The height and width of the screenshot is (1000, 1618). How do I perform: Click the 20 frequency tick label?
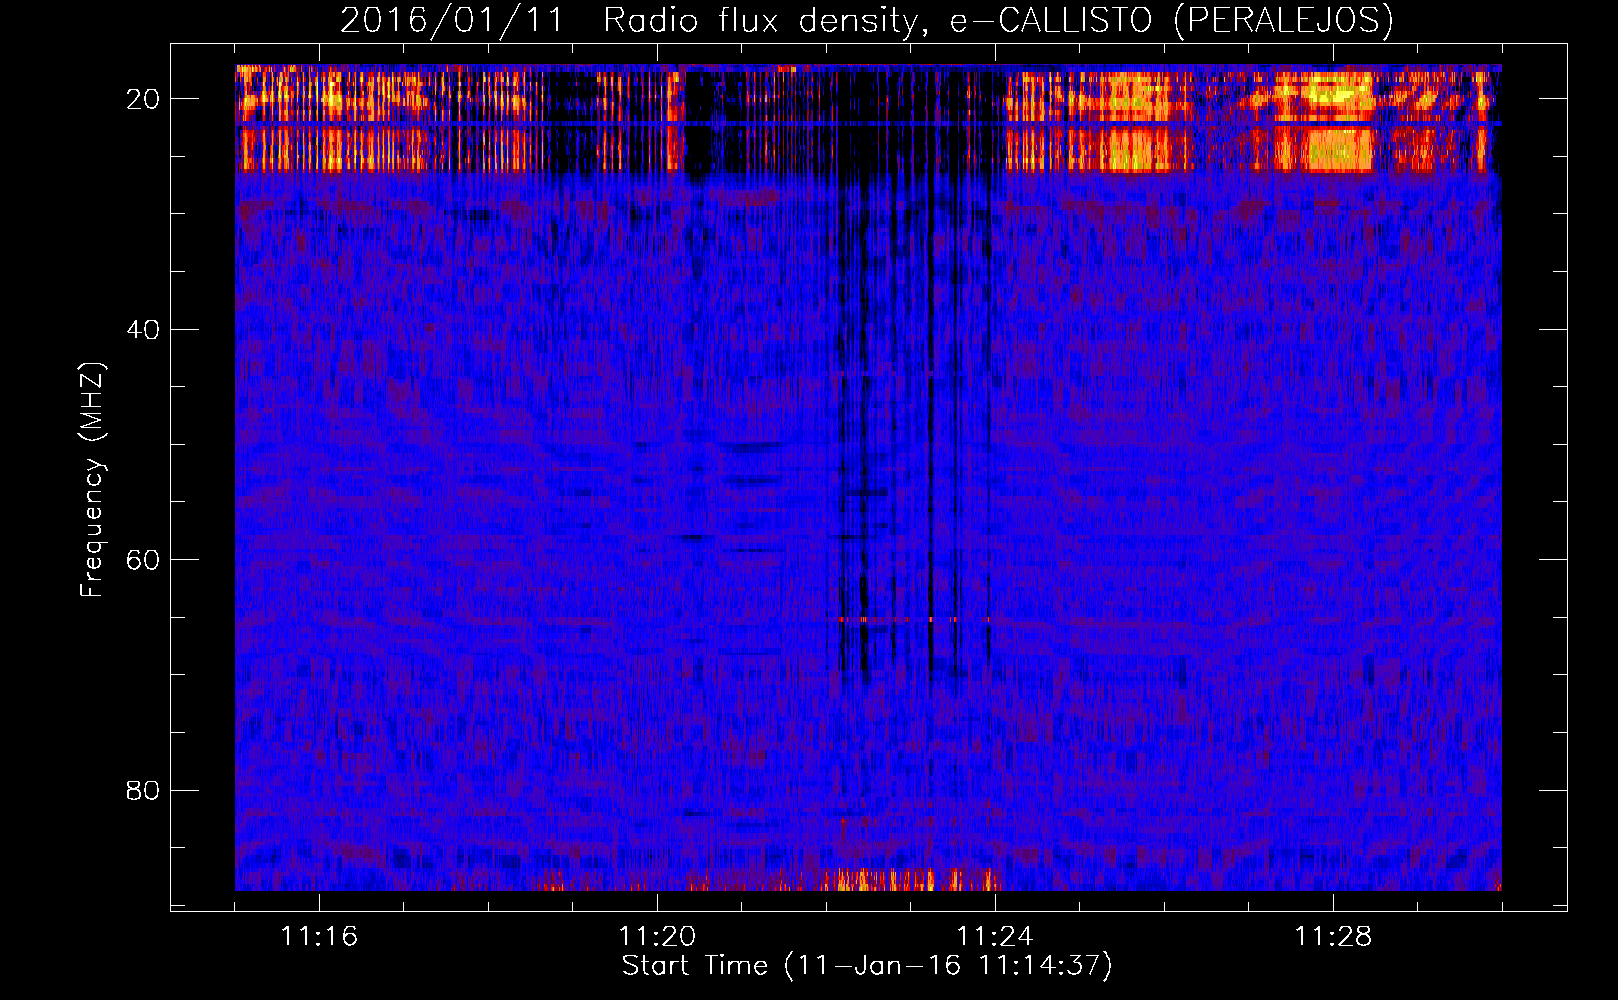tap(144, 99)
